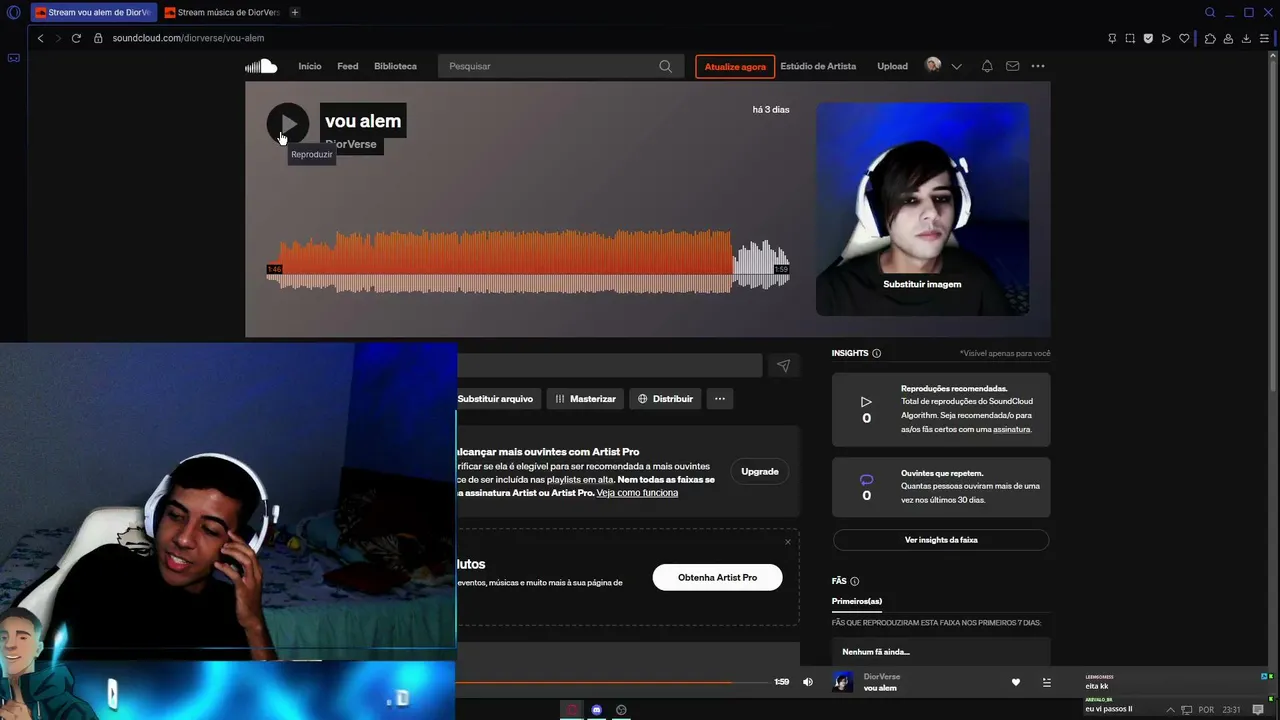This screenshot has height=720, width=1280.
Task: Click the Masterizar button
Action: (585, 399)
